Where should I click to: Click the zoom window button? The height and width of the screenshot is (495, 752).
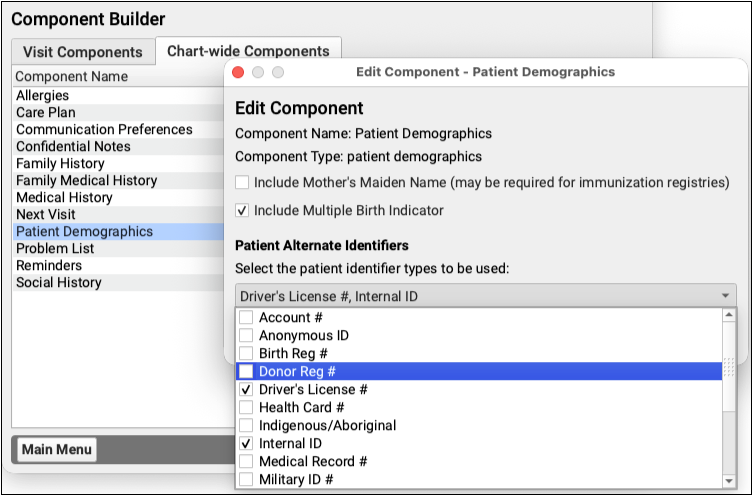(x=278, y=73)
